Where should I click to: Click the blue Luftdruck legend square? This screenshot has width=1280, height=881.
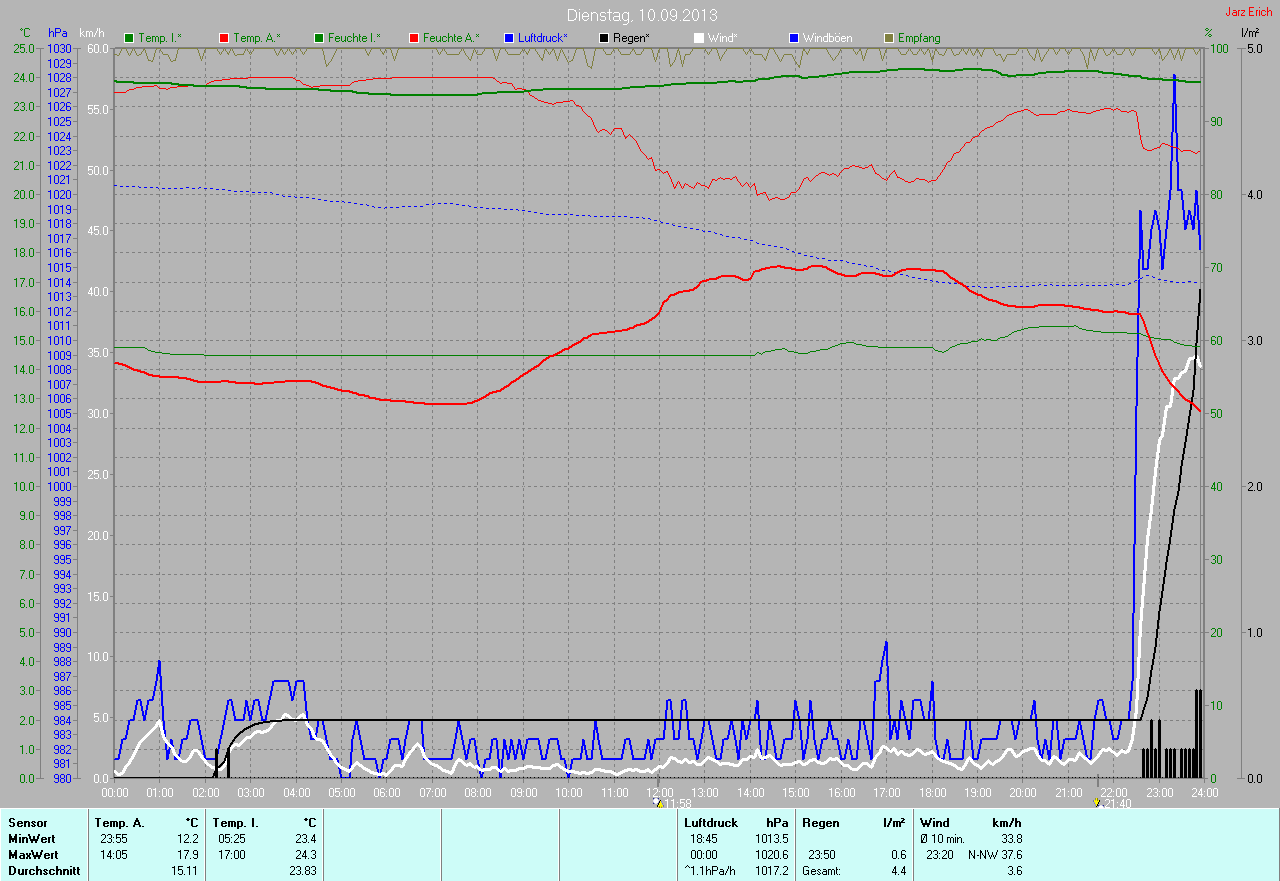509,38
